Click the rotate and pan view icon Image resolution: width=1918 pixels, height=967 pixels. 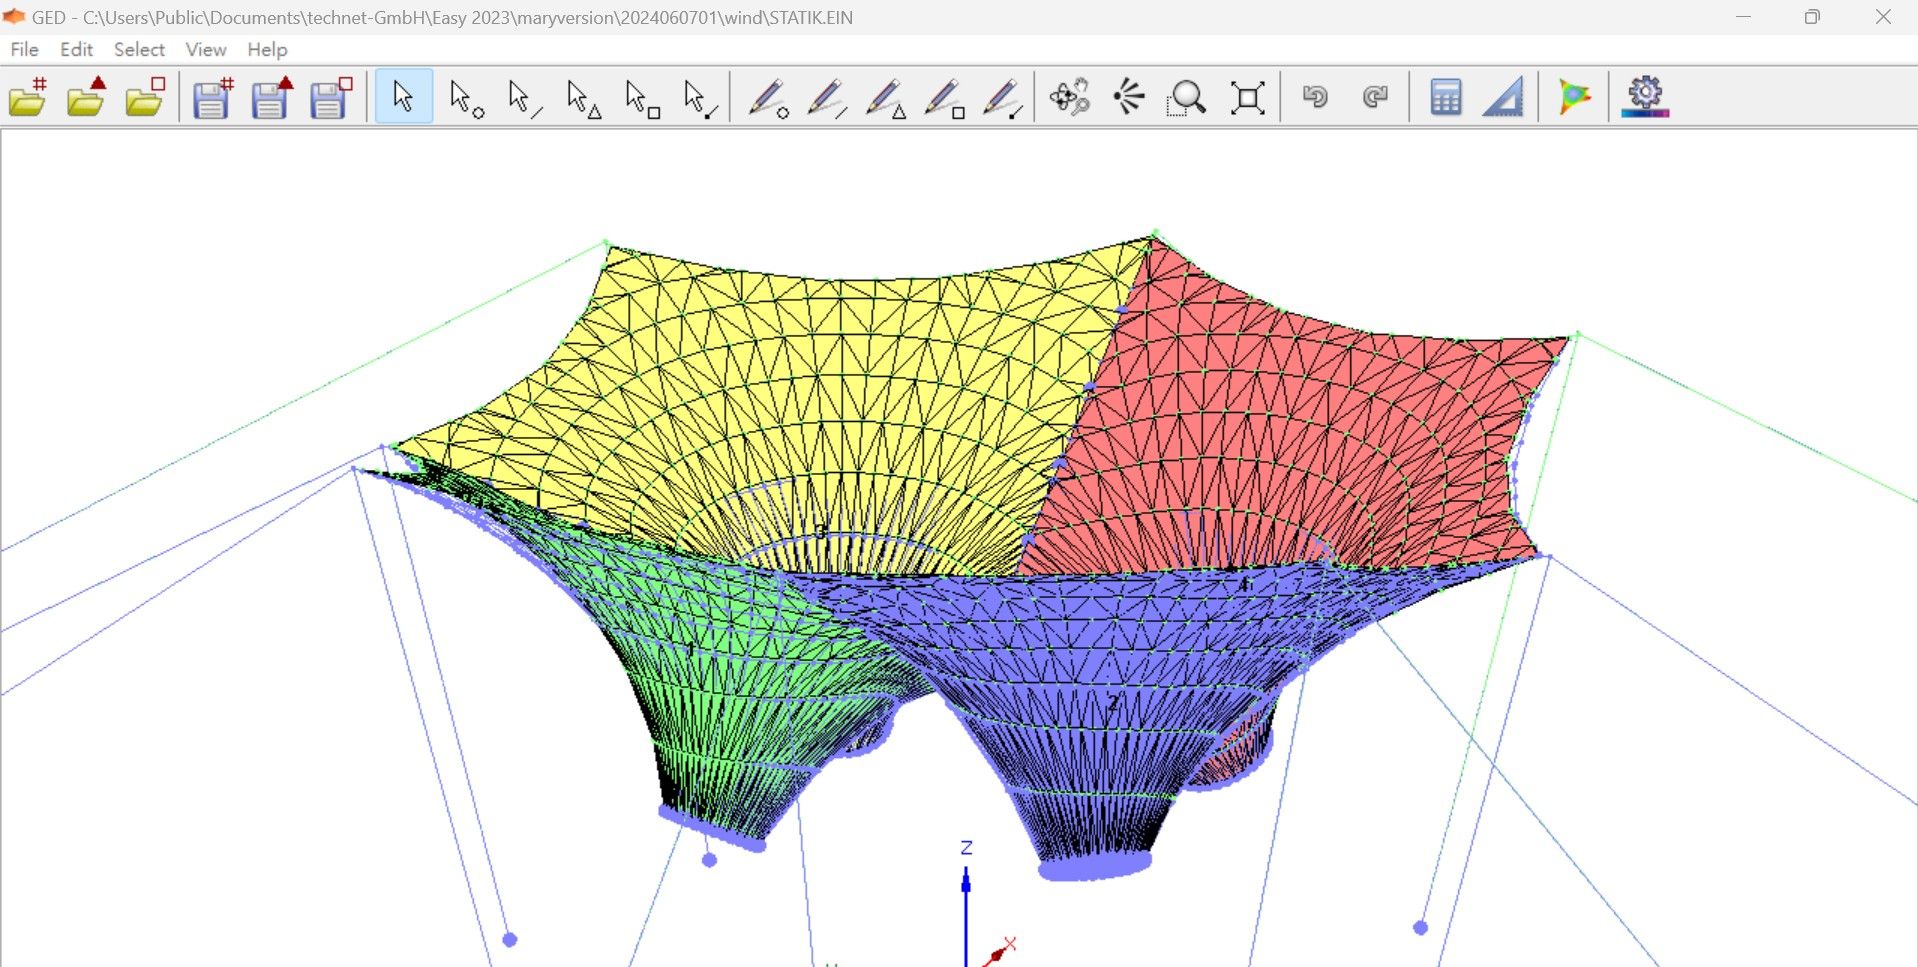coord(1069,97)
